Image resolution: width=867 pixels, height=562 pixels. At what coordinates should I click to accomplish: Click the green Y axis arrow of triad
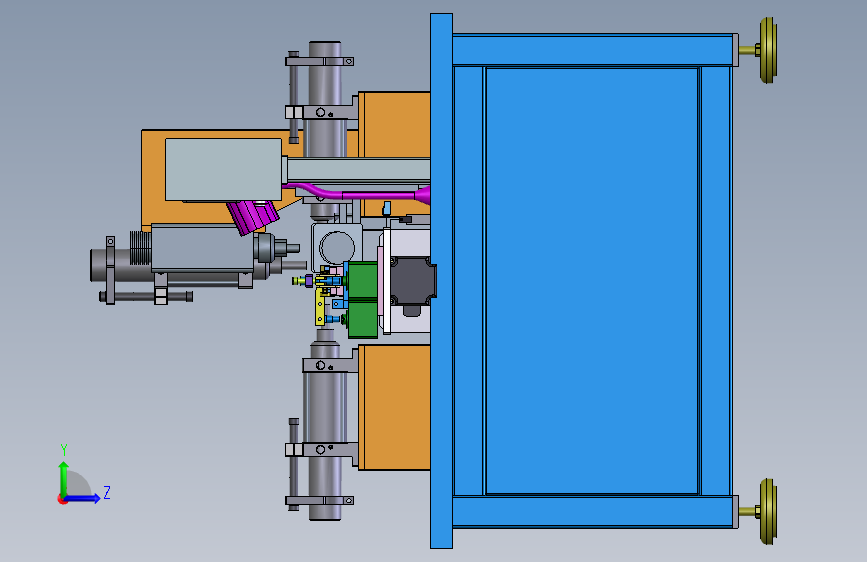pos(64,478)
